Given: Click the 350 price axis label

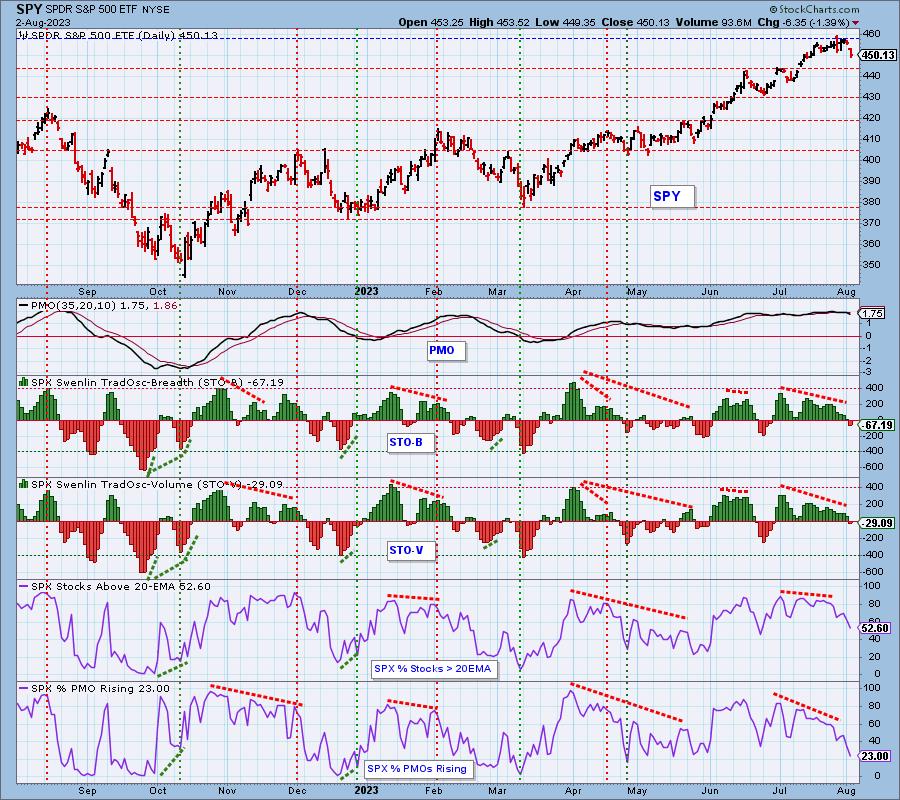Looking at the screenshot, I should (x=871, y=265).
